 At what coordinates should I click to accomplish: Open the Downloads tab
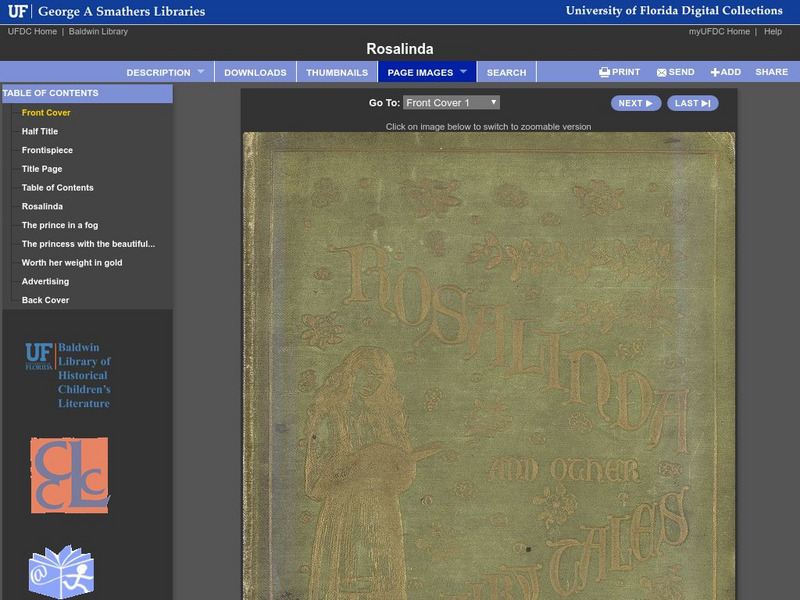[x=255, y=72]
